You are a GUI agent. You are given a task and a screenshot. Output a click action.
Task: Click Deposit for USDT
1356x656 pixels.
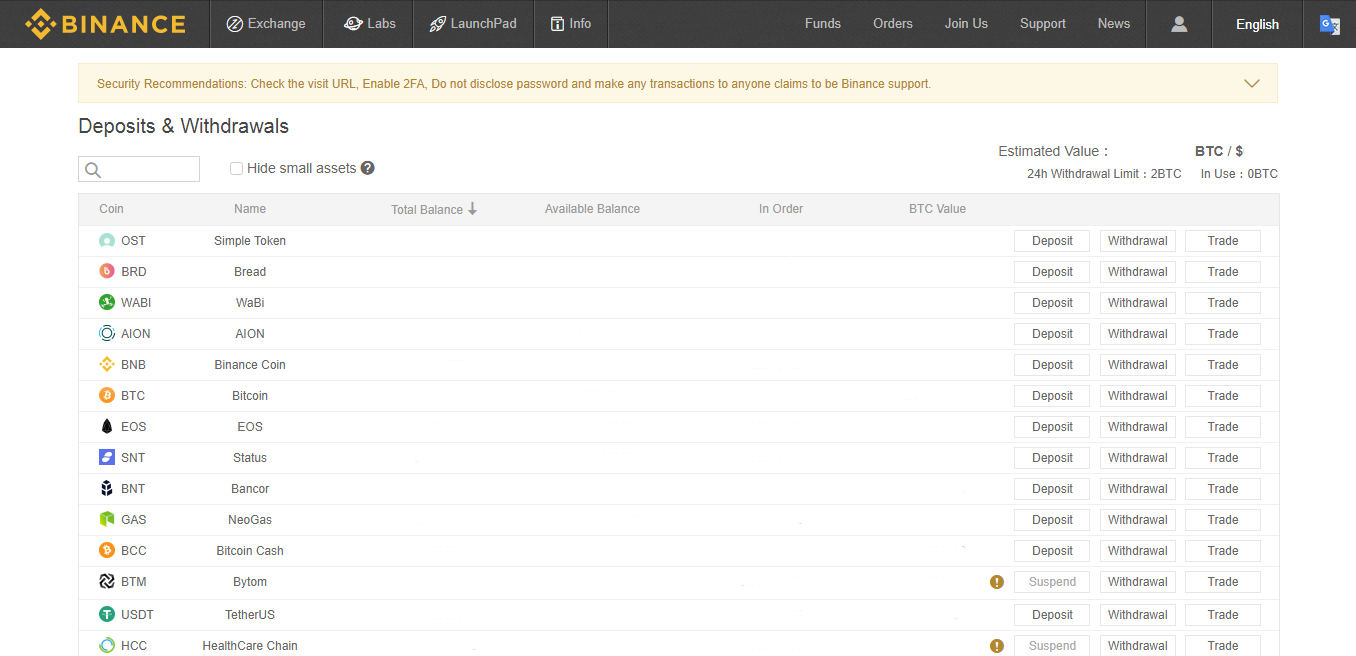[x=1052, y=615]
